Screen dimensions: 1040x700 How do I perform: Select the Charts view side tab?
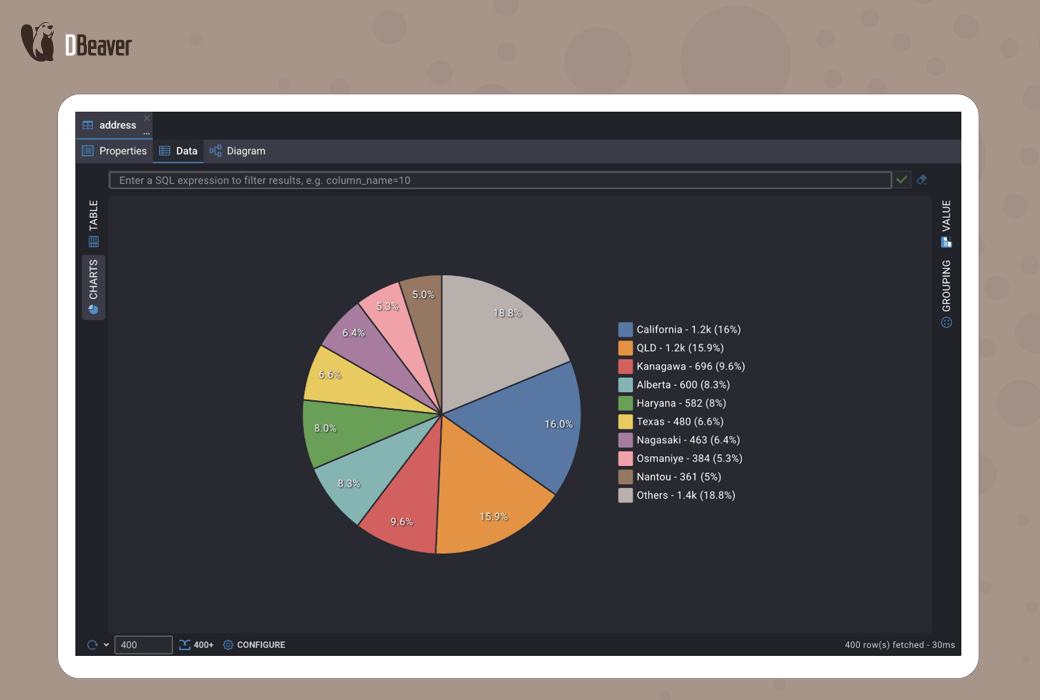(93, 287)
